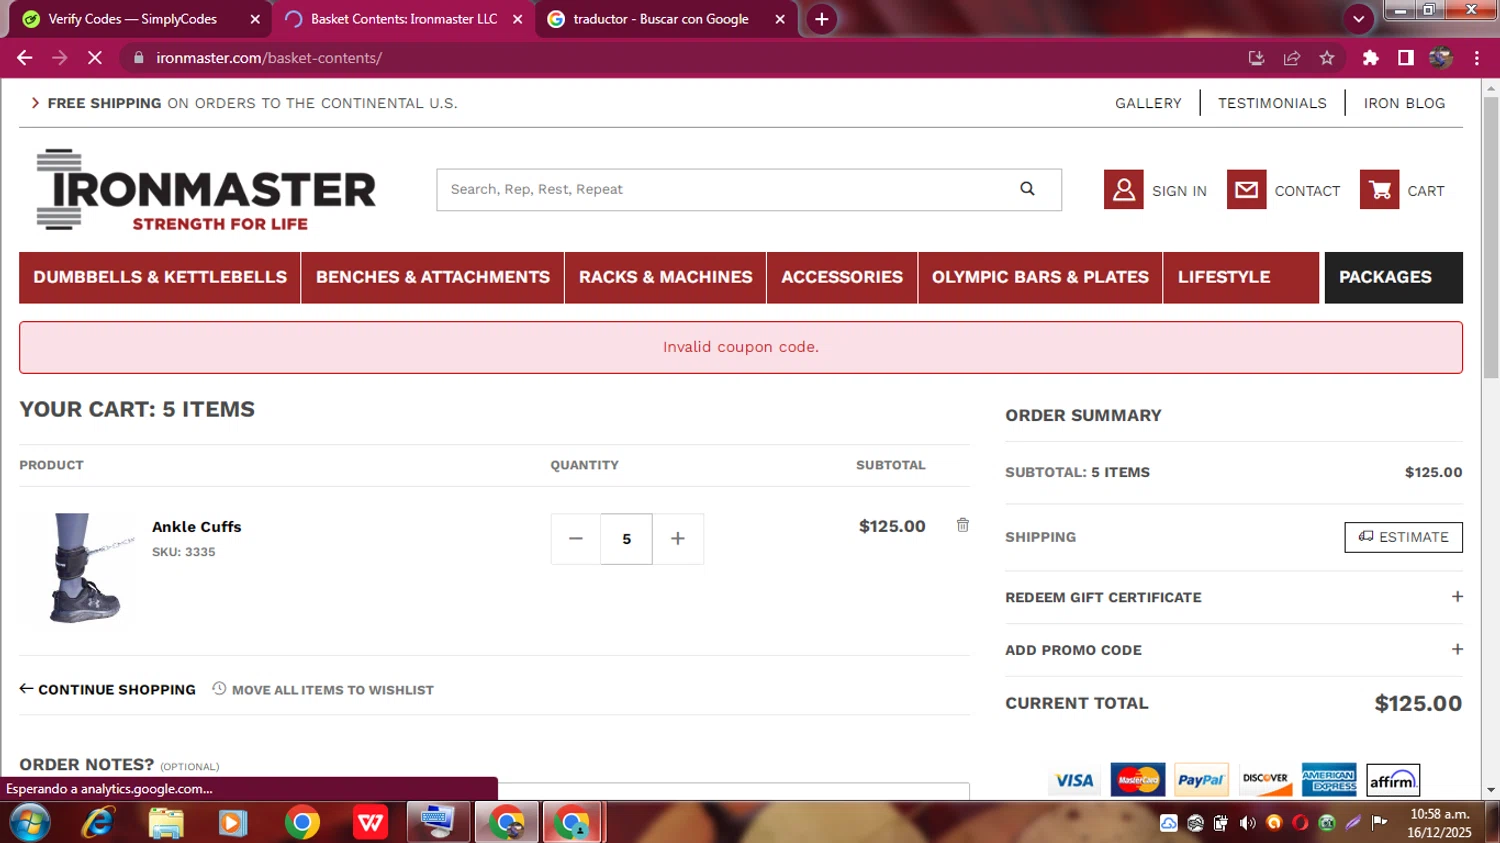
Task: Close the SimplyCodes tab
Action: 255,19
